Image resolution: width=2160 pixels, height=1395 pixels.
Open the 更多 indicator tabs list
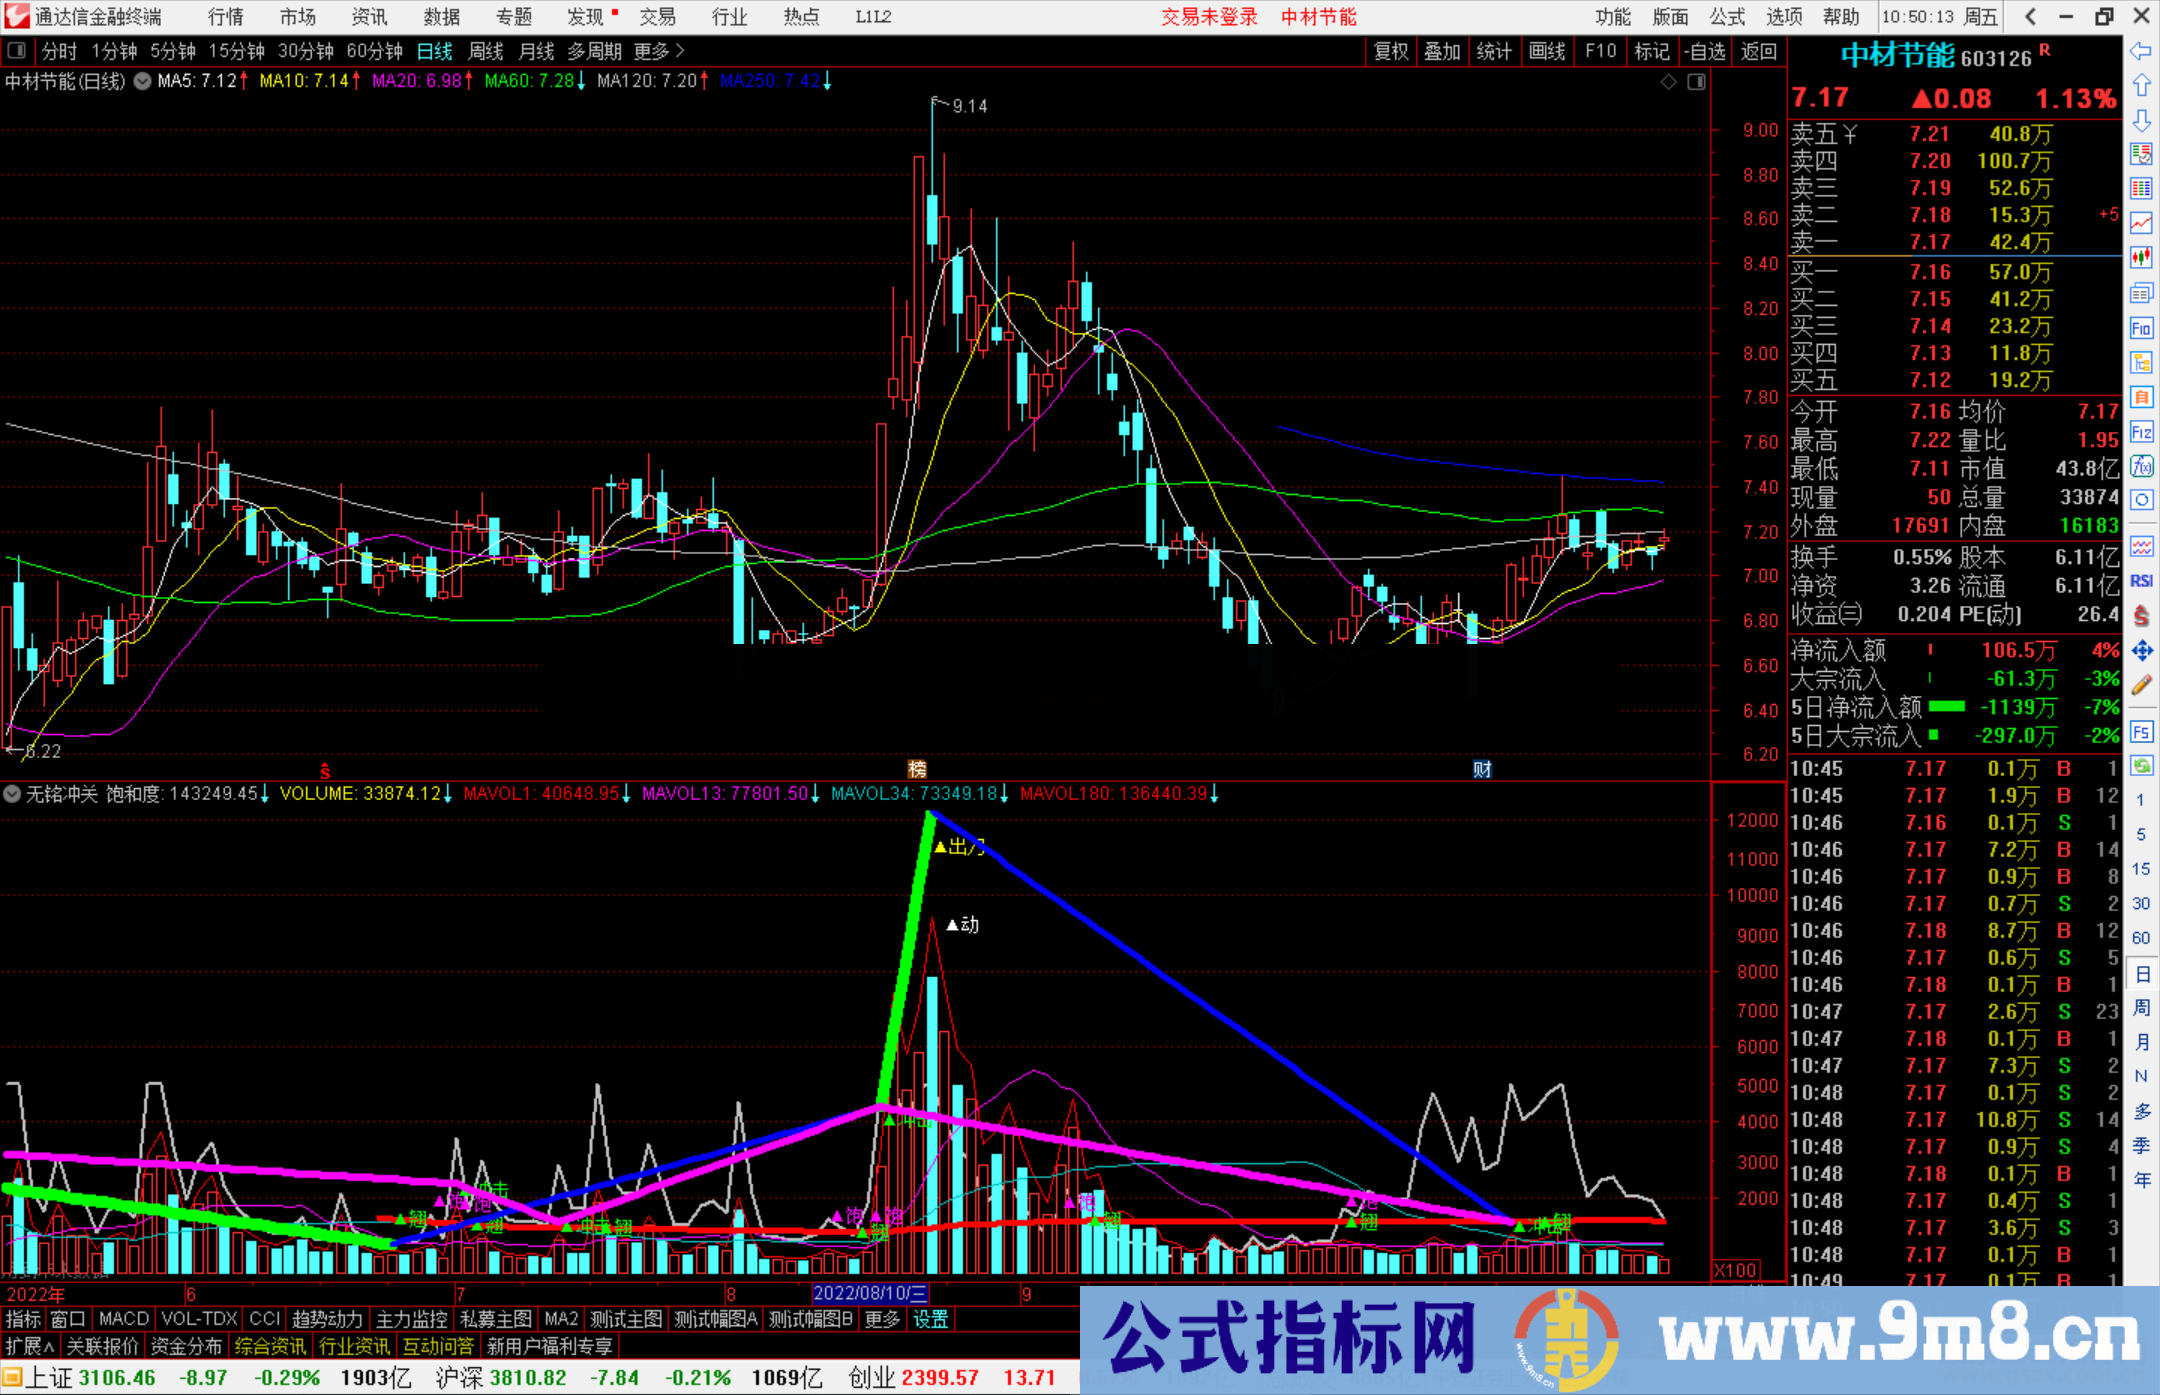click(882, 1319)
